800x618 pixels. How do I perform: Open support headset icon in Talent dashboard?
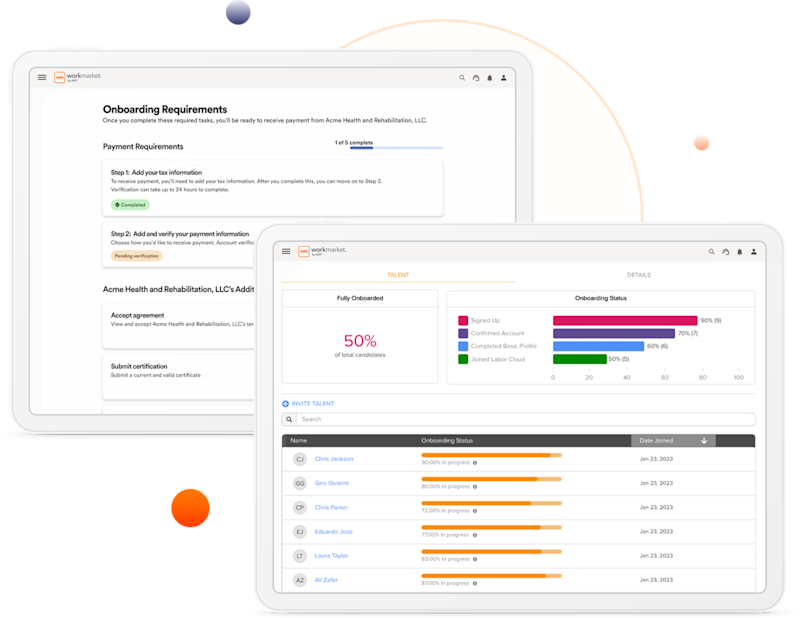(726, 252)
